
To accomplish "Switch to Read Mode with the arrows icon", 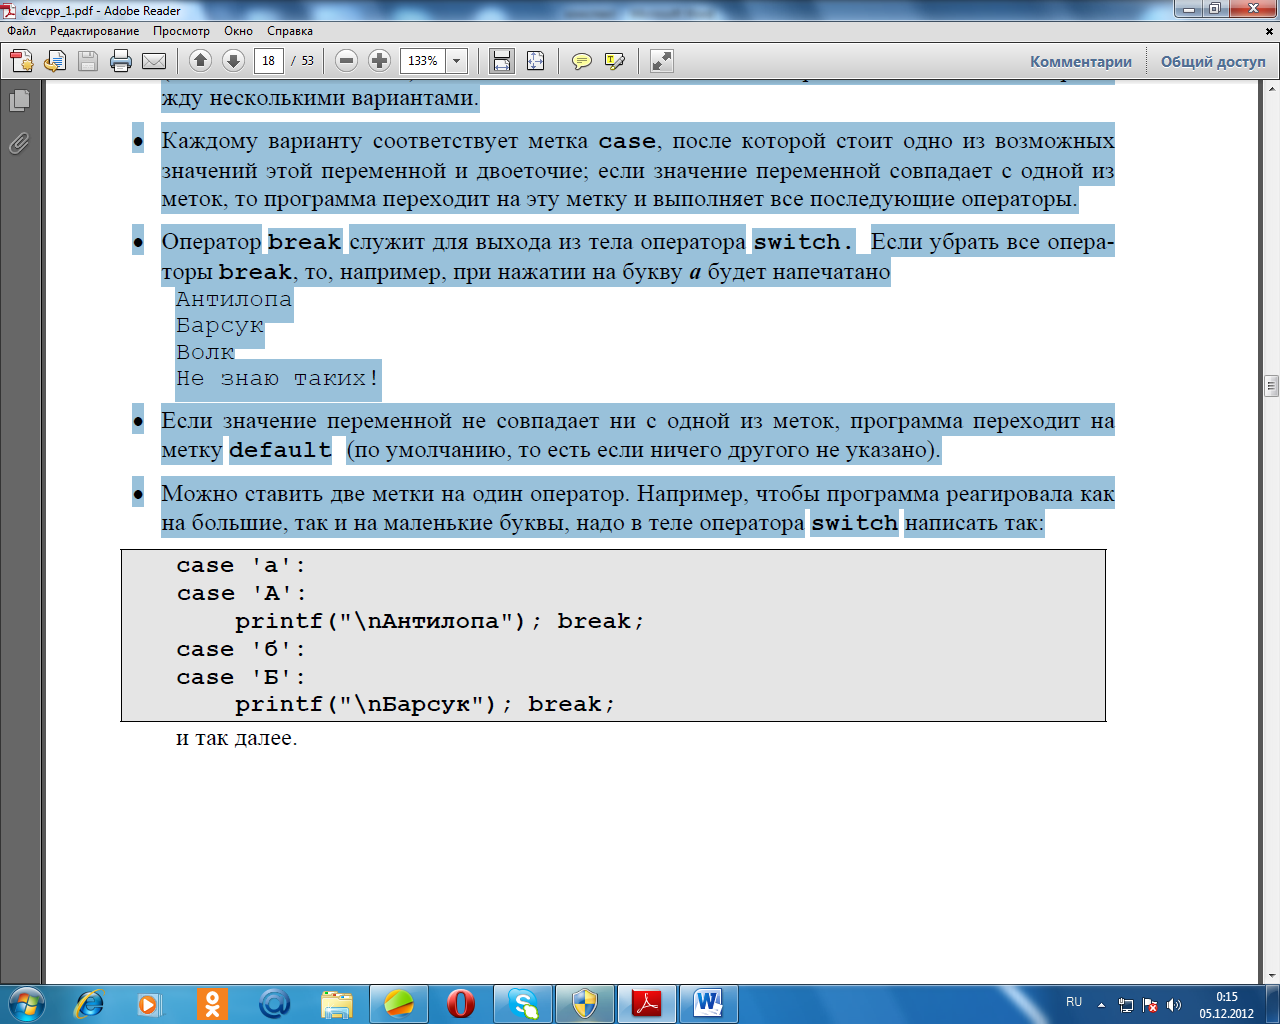I will pyautogui.click(x=661, y=61).
